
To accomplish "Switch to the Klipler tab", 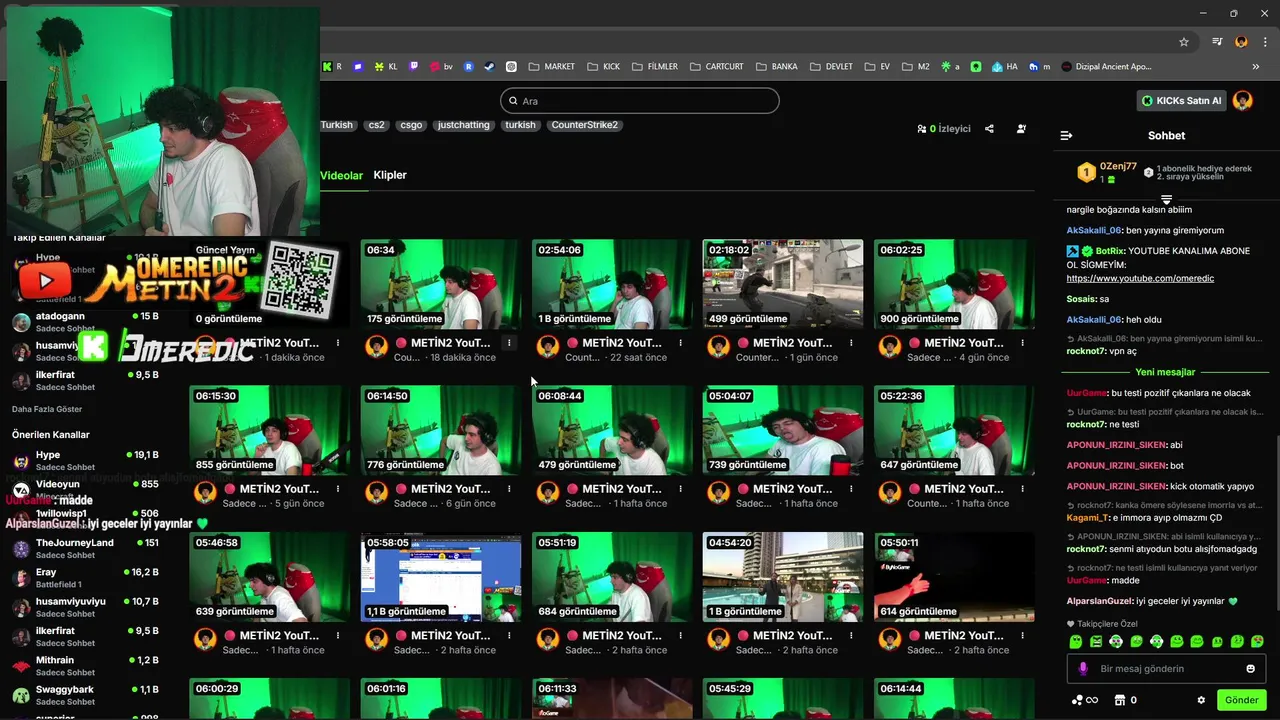I will tap(390, 175).
